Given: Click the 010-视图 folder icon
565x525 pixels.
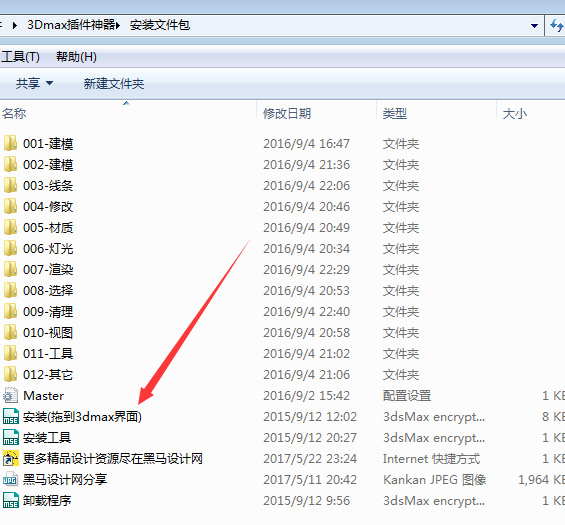Looking at the screenshot, I should [10, 332].
